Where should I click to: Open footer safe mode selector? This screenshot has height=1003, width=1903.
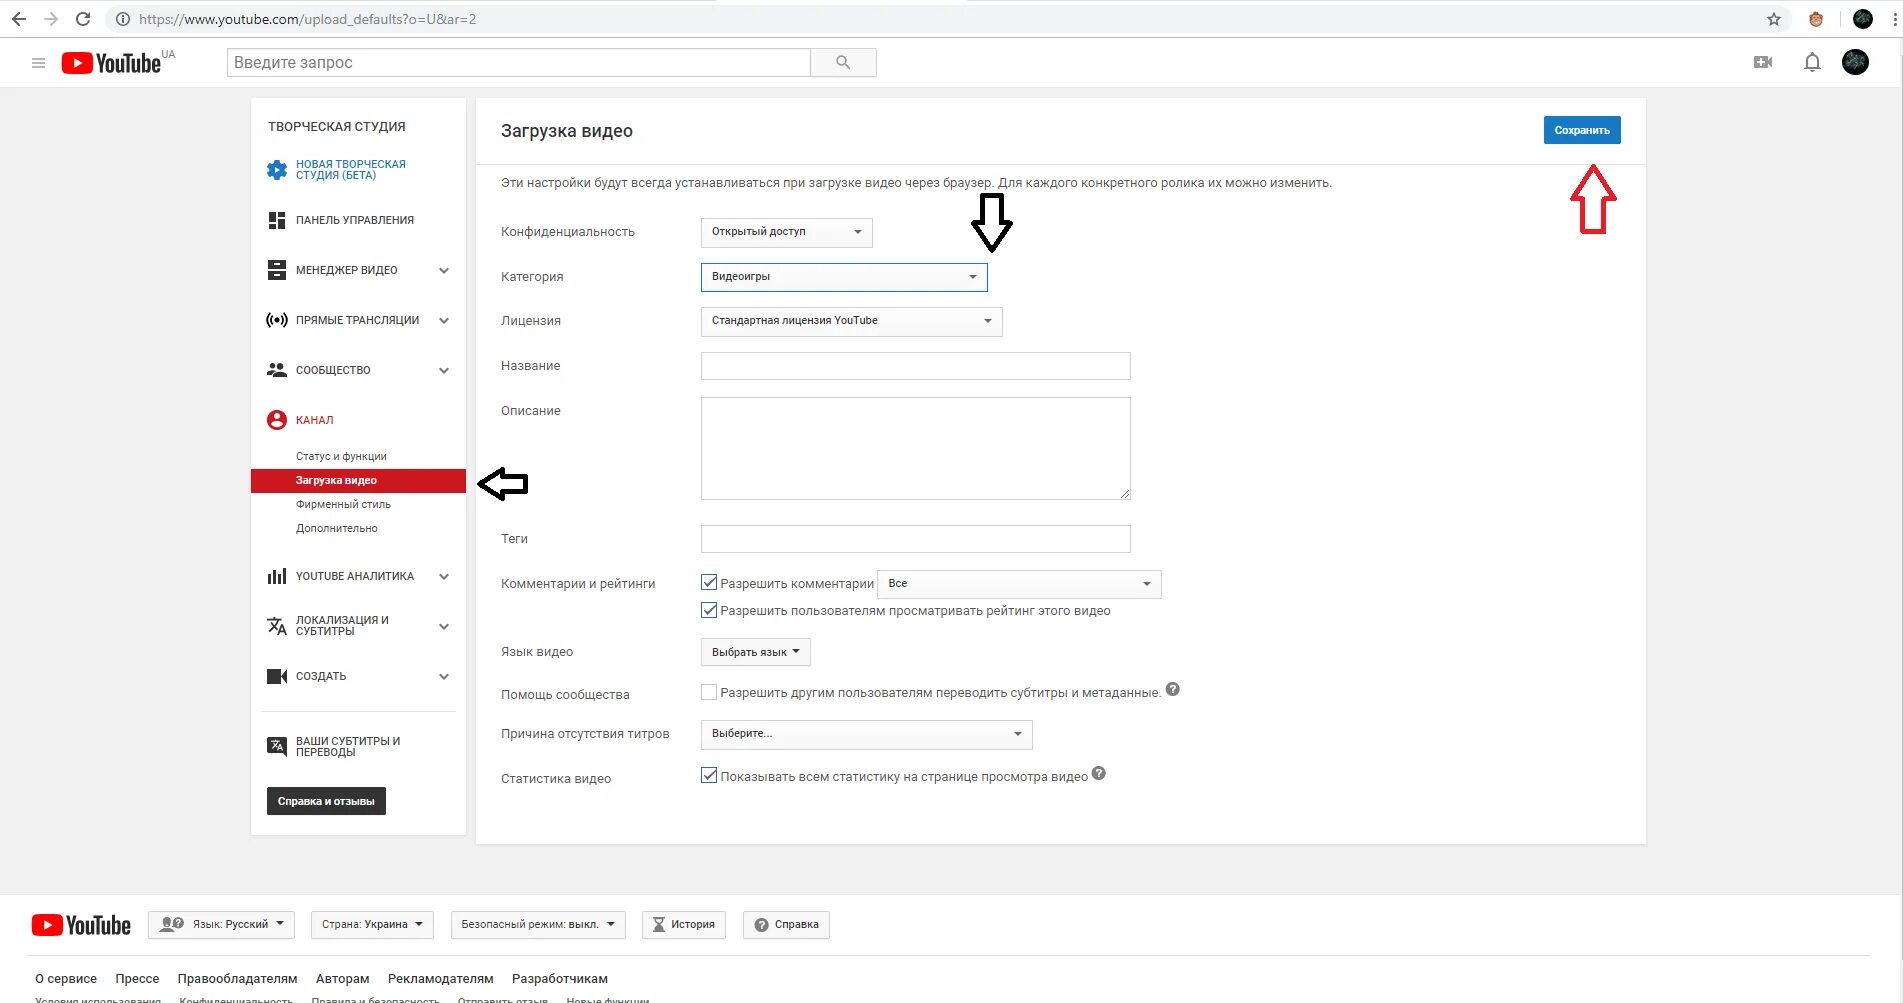[x=538, y=925]
